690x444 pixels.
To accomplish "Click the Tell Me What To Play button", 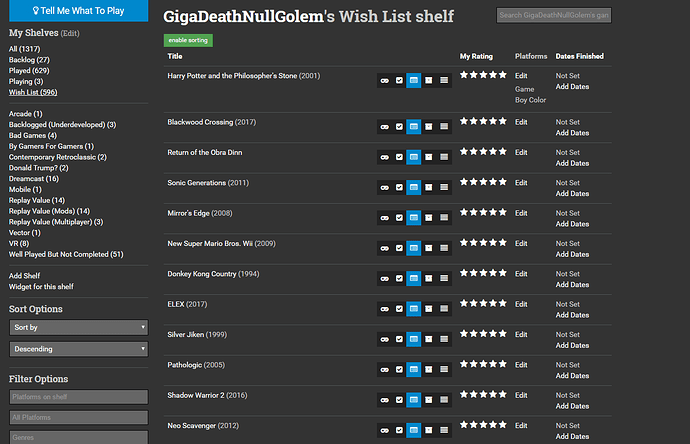I will 79,11.
